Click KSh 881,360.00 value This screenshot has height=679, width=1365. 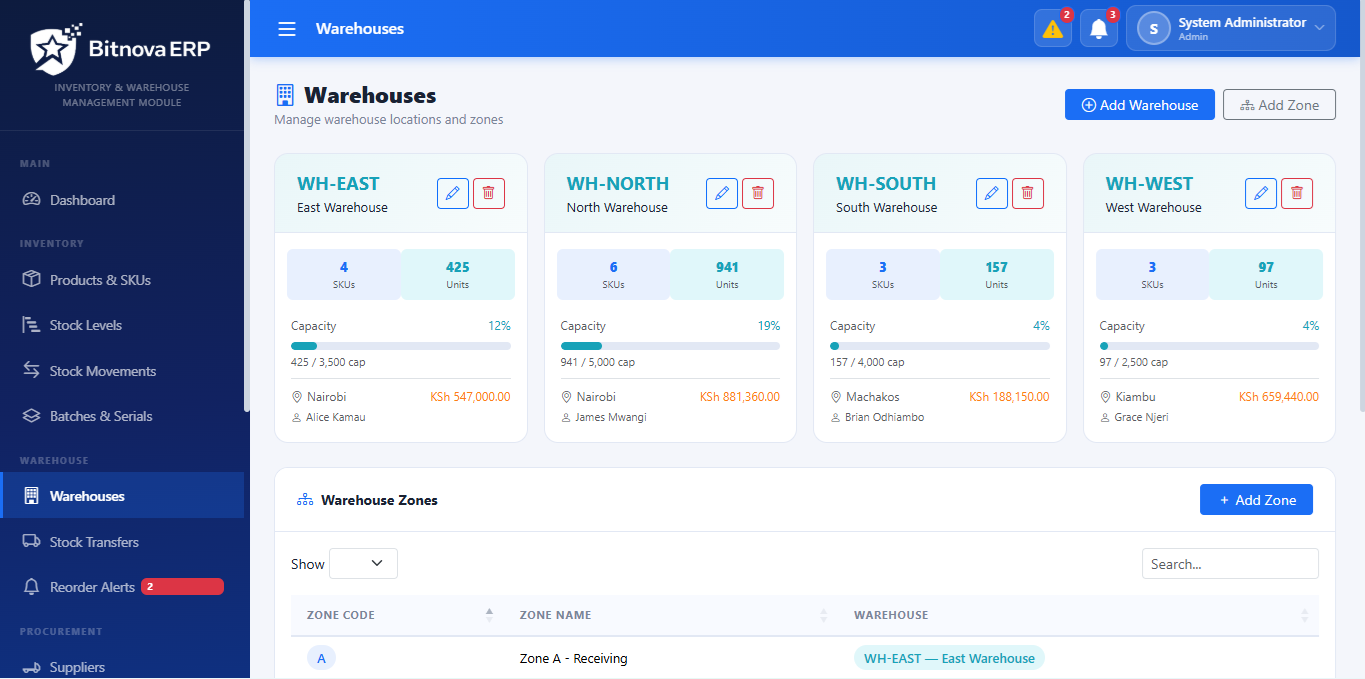click(740, 397)
